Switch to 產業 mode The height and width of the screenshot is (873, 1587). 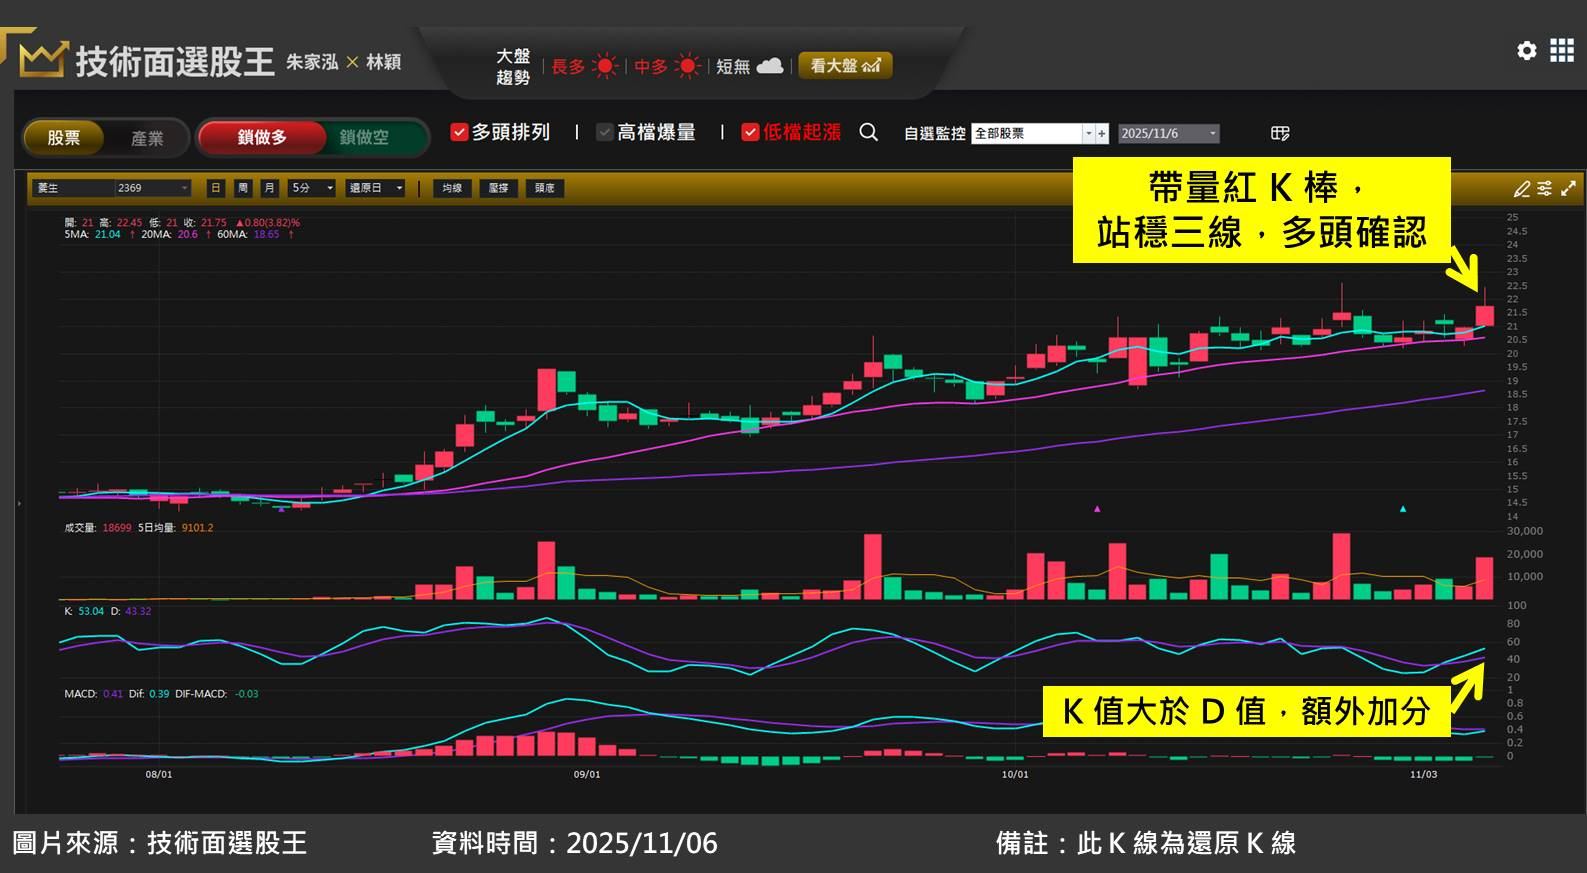[147, 138]
